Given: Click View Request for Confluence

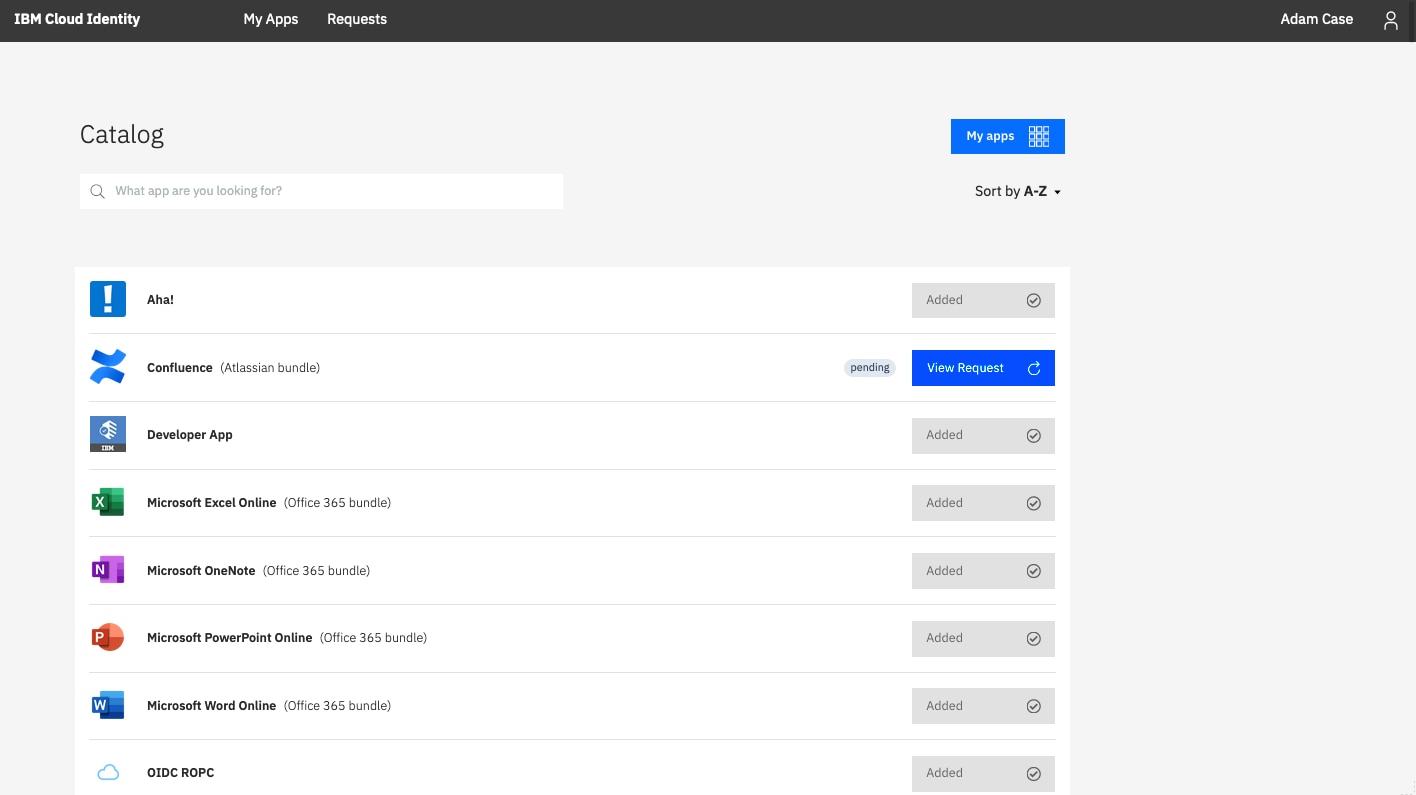Looking at the screenshot, I should (x=983, y=368).
